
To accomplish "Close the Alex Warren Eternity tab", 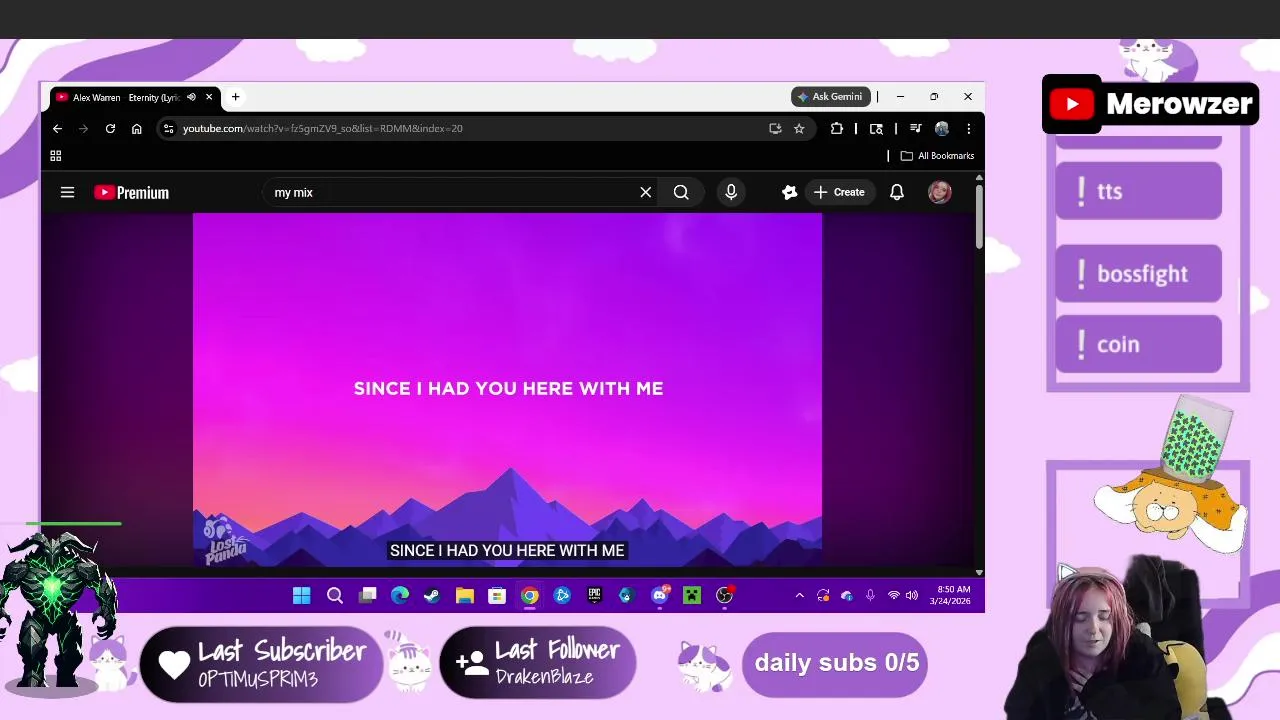I will coord(209,97).
